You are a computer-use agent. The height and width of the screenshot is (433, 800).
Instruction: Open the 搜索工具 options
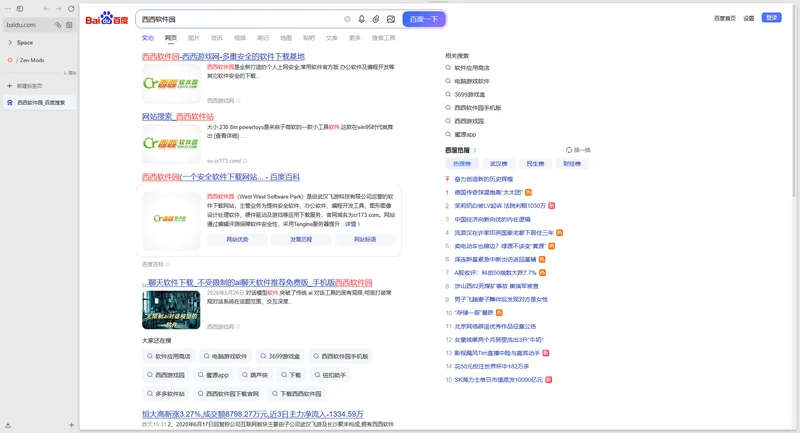(383, 38)
